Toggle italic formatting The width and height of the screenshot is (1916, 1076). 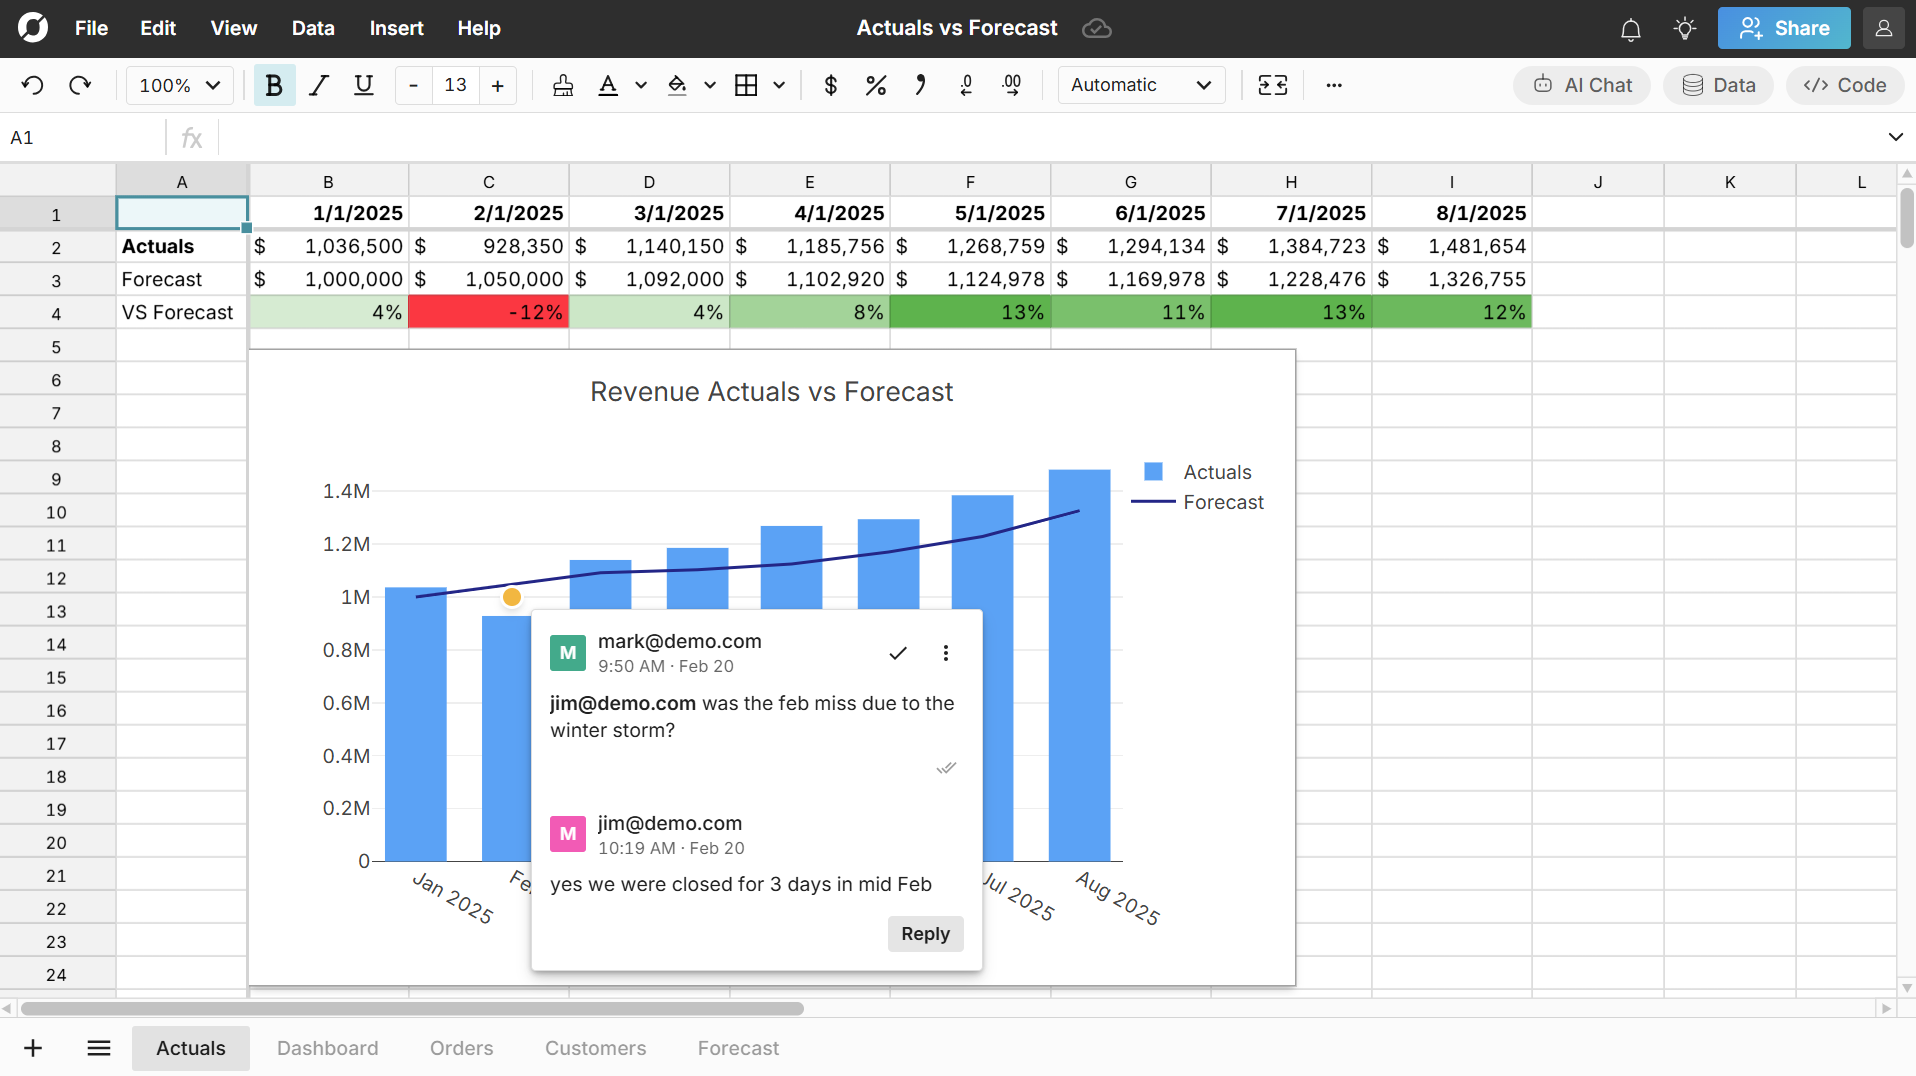point(319,86)
